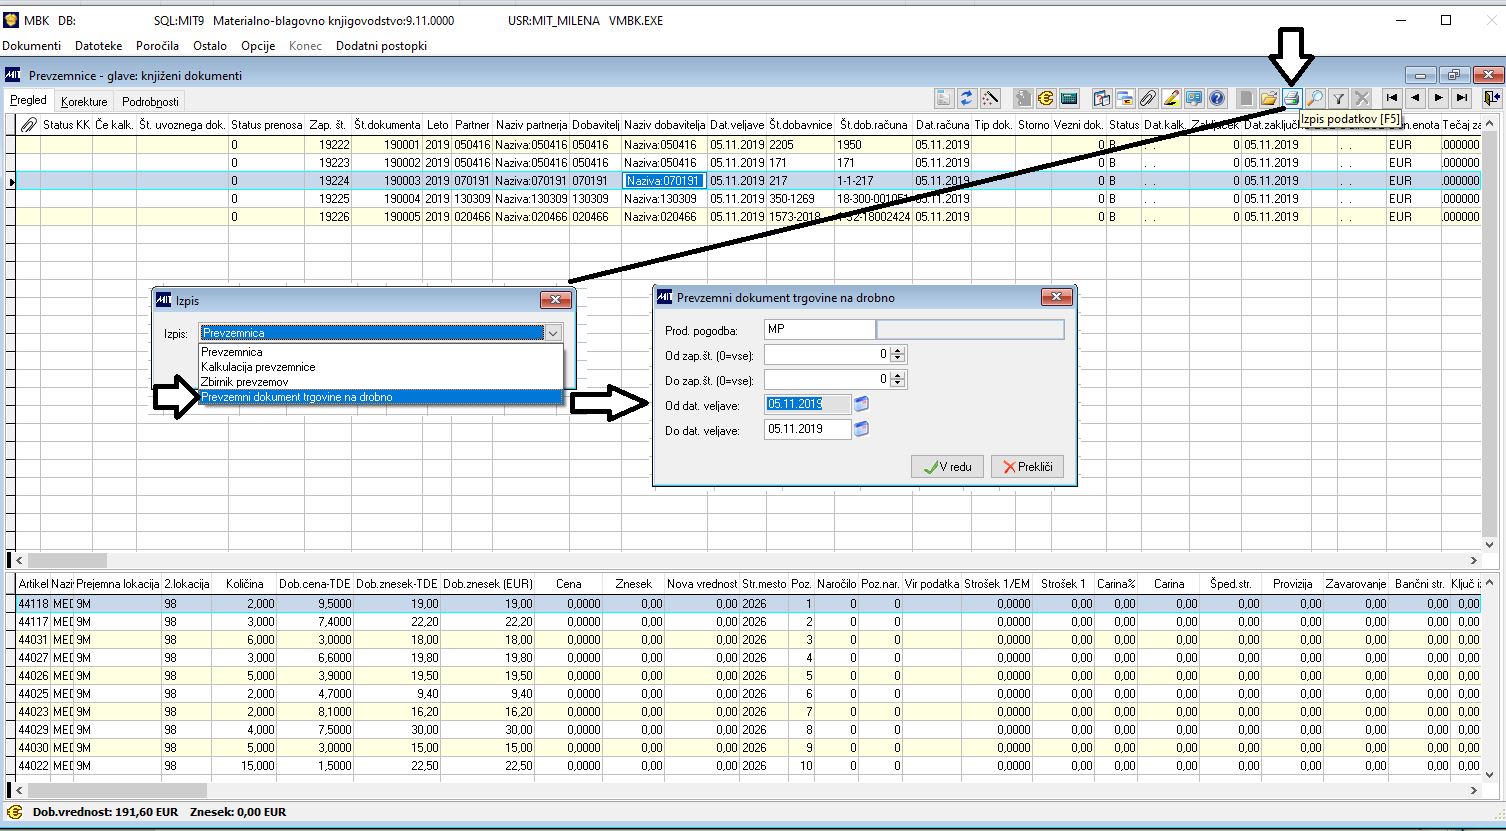Click the Količina column header in lower grid
The width and height of the screenshot is (1506, 831).
[245, 584]
